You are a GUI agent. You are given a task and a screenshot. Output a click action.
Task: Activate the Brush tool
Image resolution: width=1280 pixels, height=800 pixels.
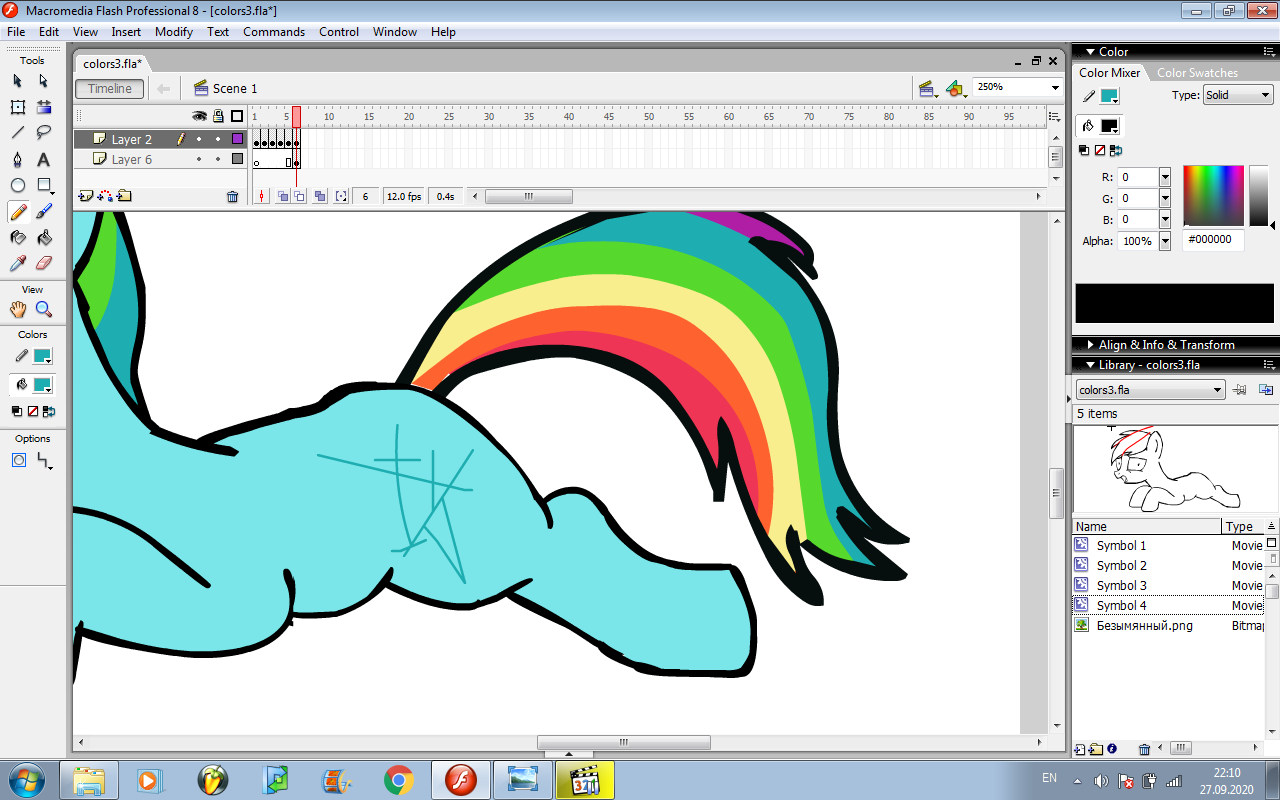click(x=44, y=212)
